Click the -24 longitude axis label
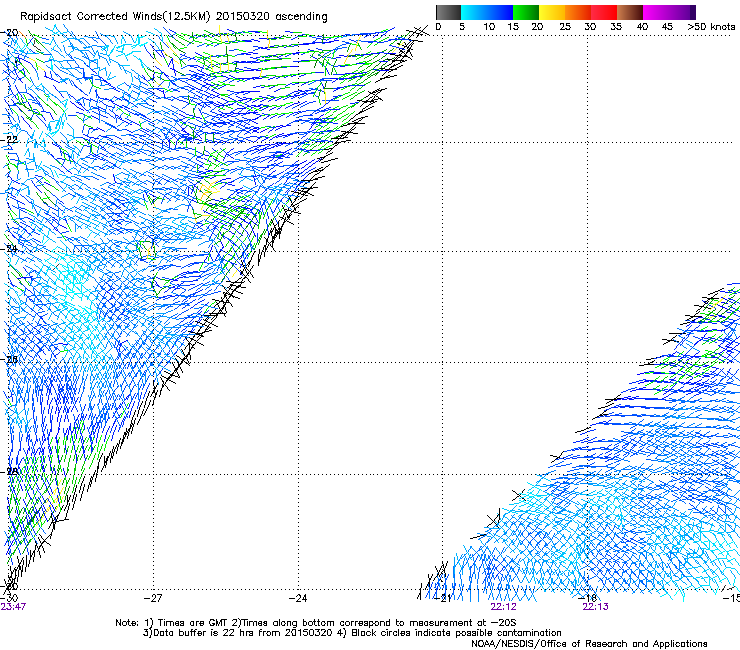This screenshot has width=740, height=650. pyautogui.click(x=298, y=598)
